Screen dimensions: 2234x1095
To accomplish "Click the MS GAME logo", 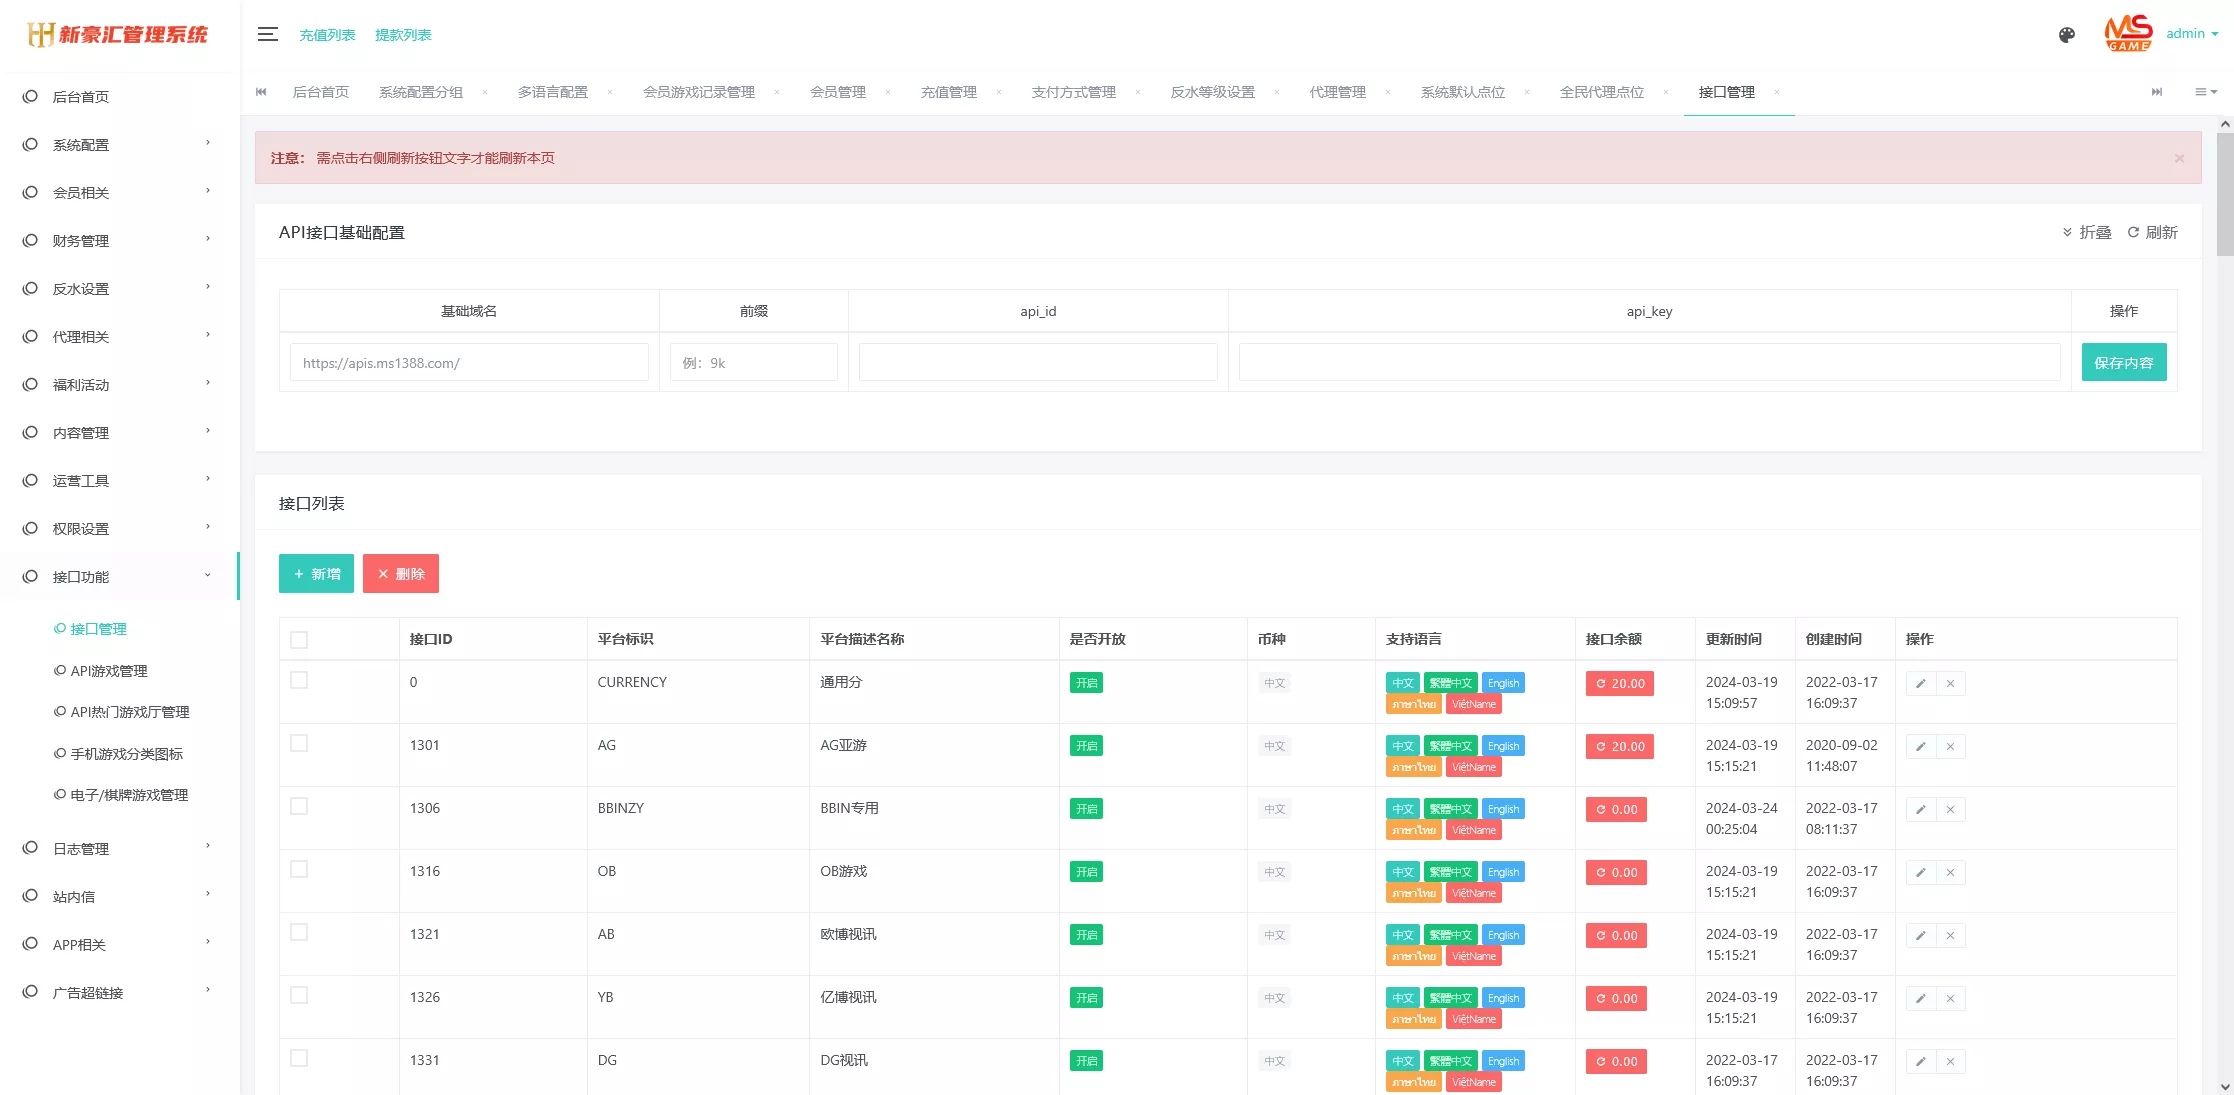I will (x=2127, y=33).
